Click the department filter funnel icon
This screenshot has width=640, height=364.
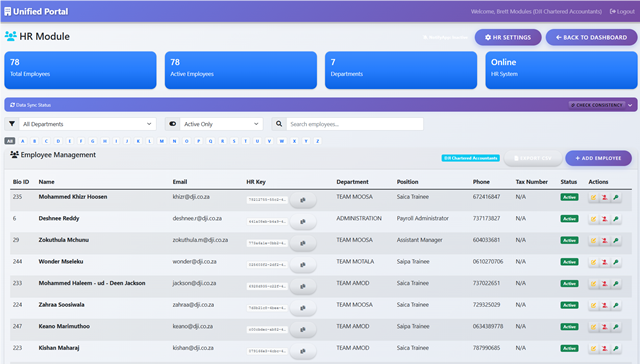(x=12, y=124)
